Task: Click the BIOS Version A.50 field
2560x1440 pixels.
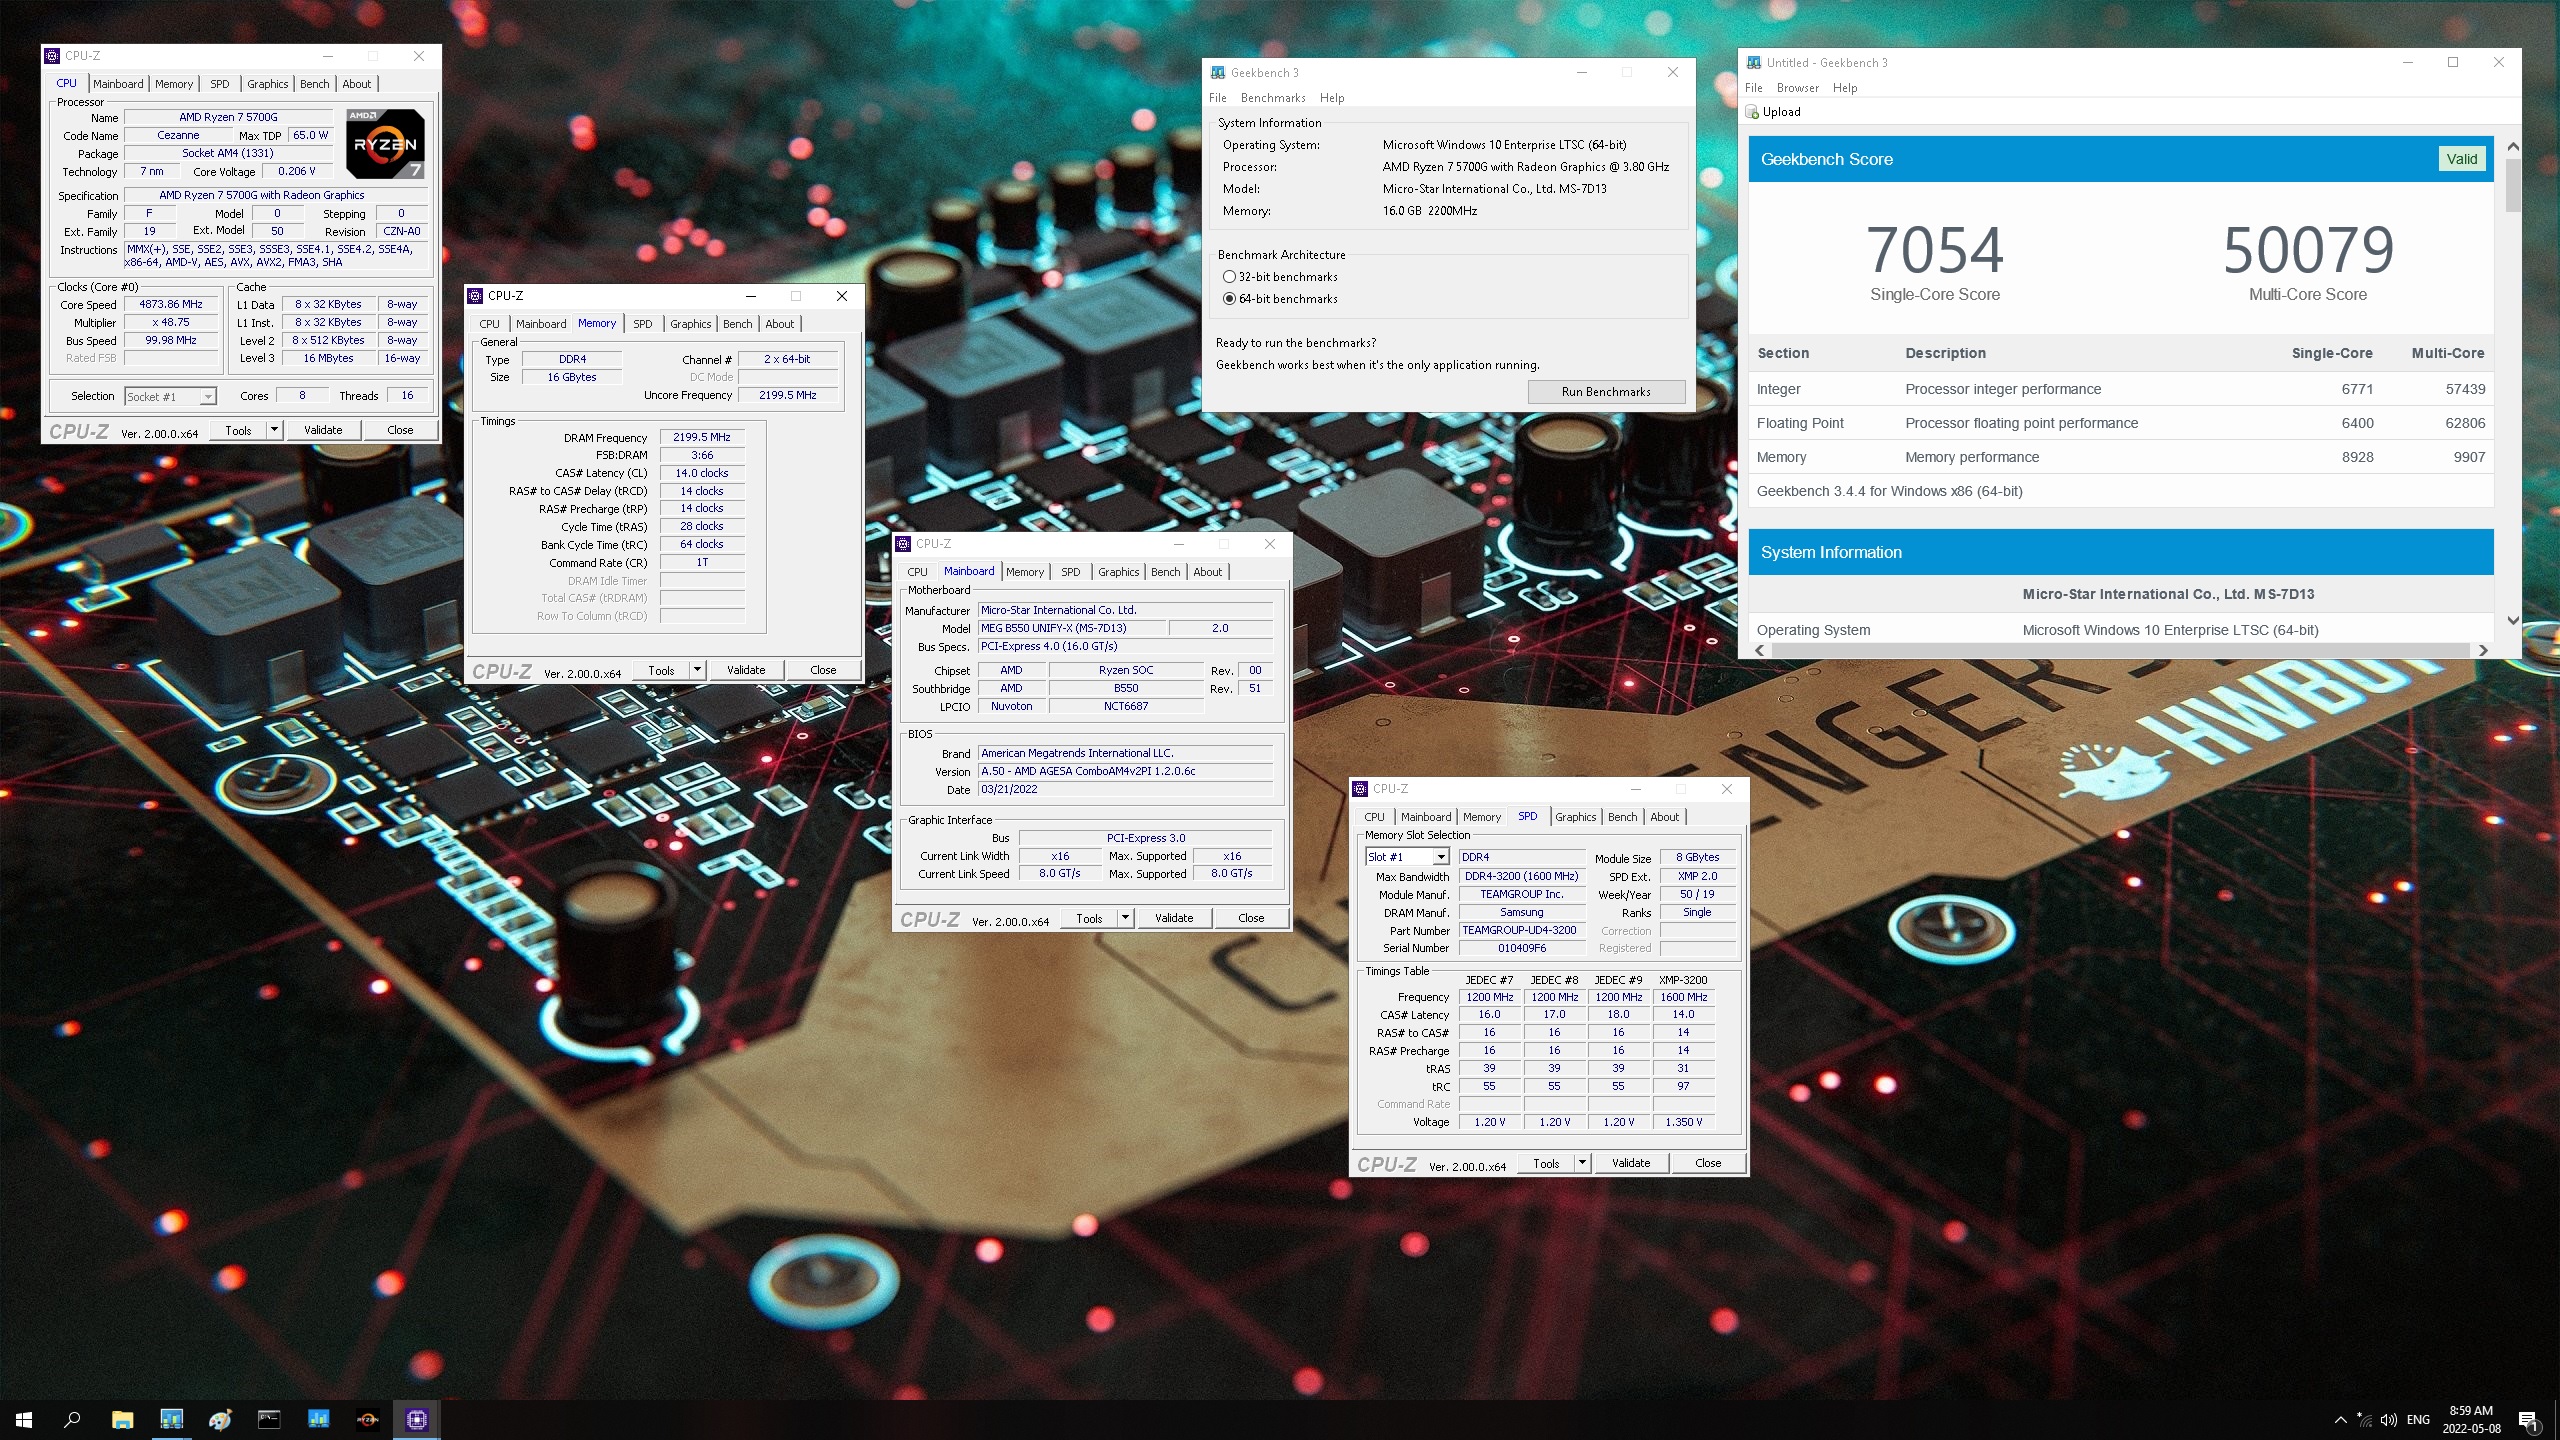Action: 1125,771
